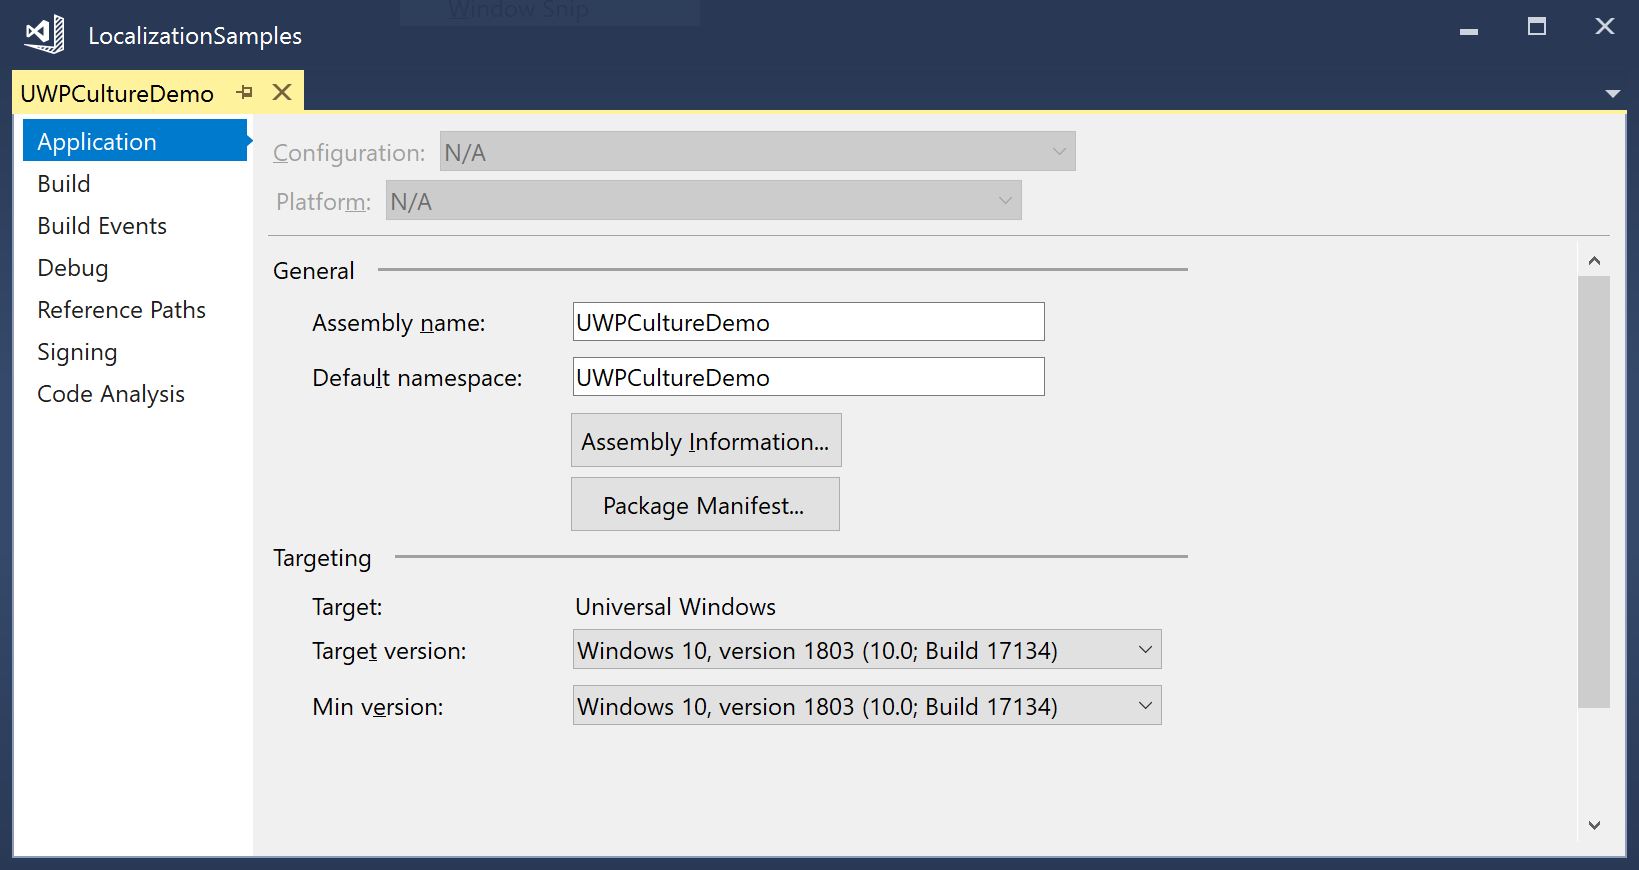Close the UWPCultureDemo tab
Screen dimensions: 1639x870
(282, 92)
